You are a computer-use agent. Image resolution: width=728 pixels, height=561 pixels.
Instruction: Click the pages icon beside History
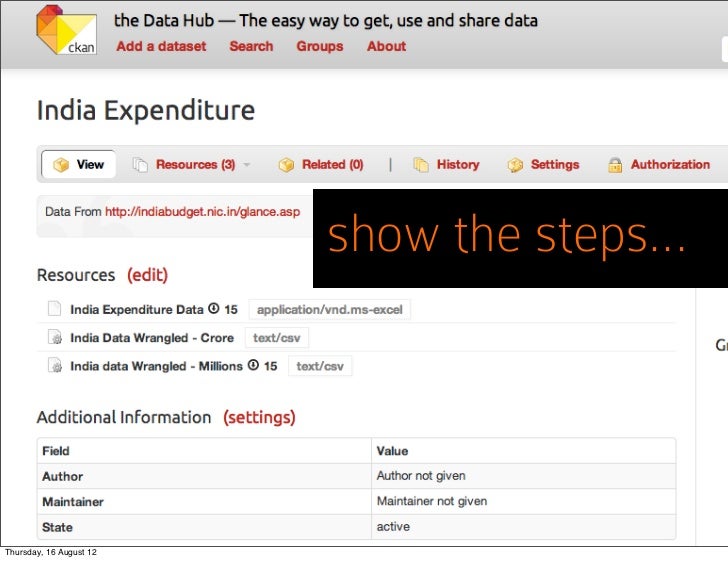click(421, 165)
